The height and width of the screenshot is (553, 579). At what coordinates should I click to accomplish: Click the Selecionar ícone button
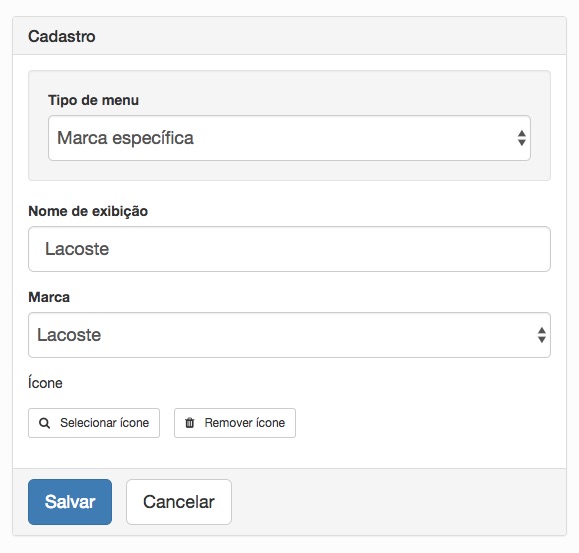click(94, 423)
